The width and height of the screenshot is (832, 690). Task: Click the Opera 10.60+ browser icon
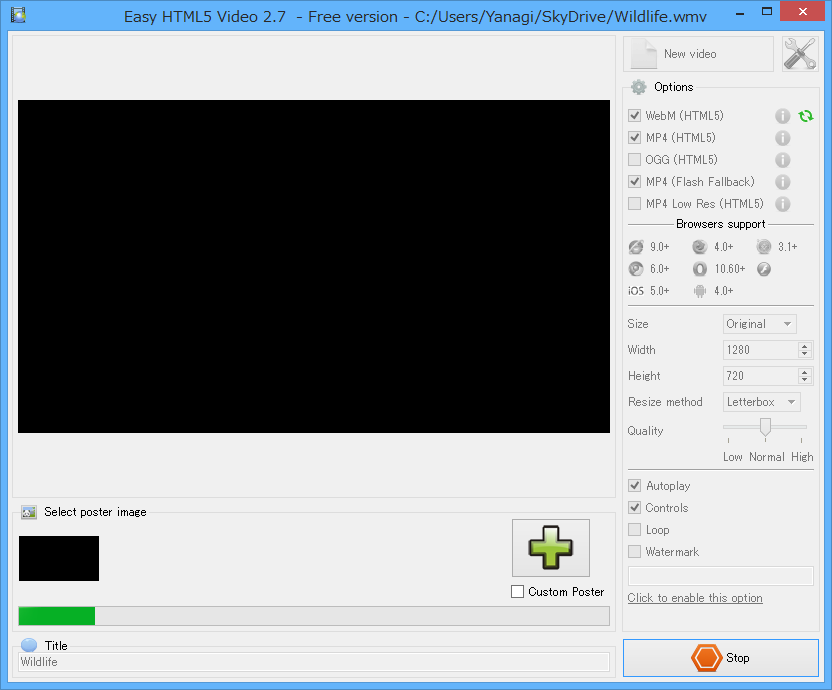click(700, 269)
